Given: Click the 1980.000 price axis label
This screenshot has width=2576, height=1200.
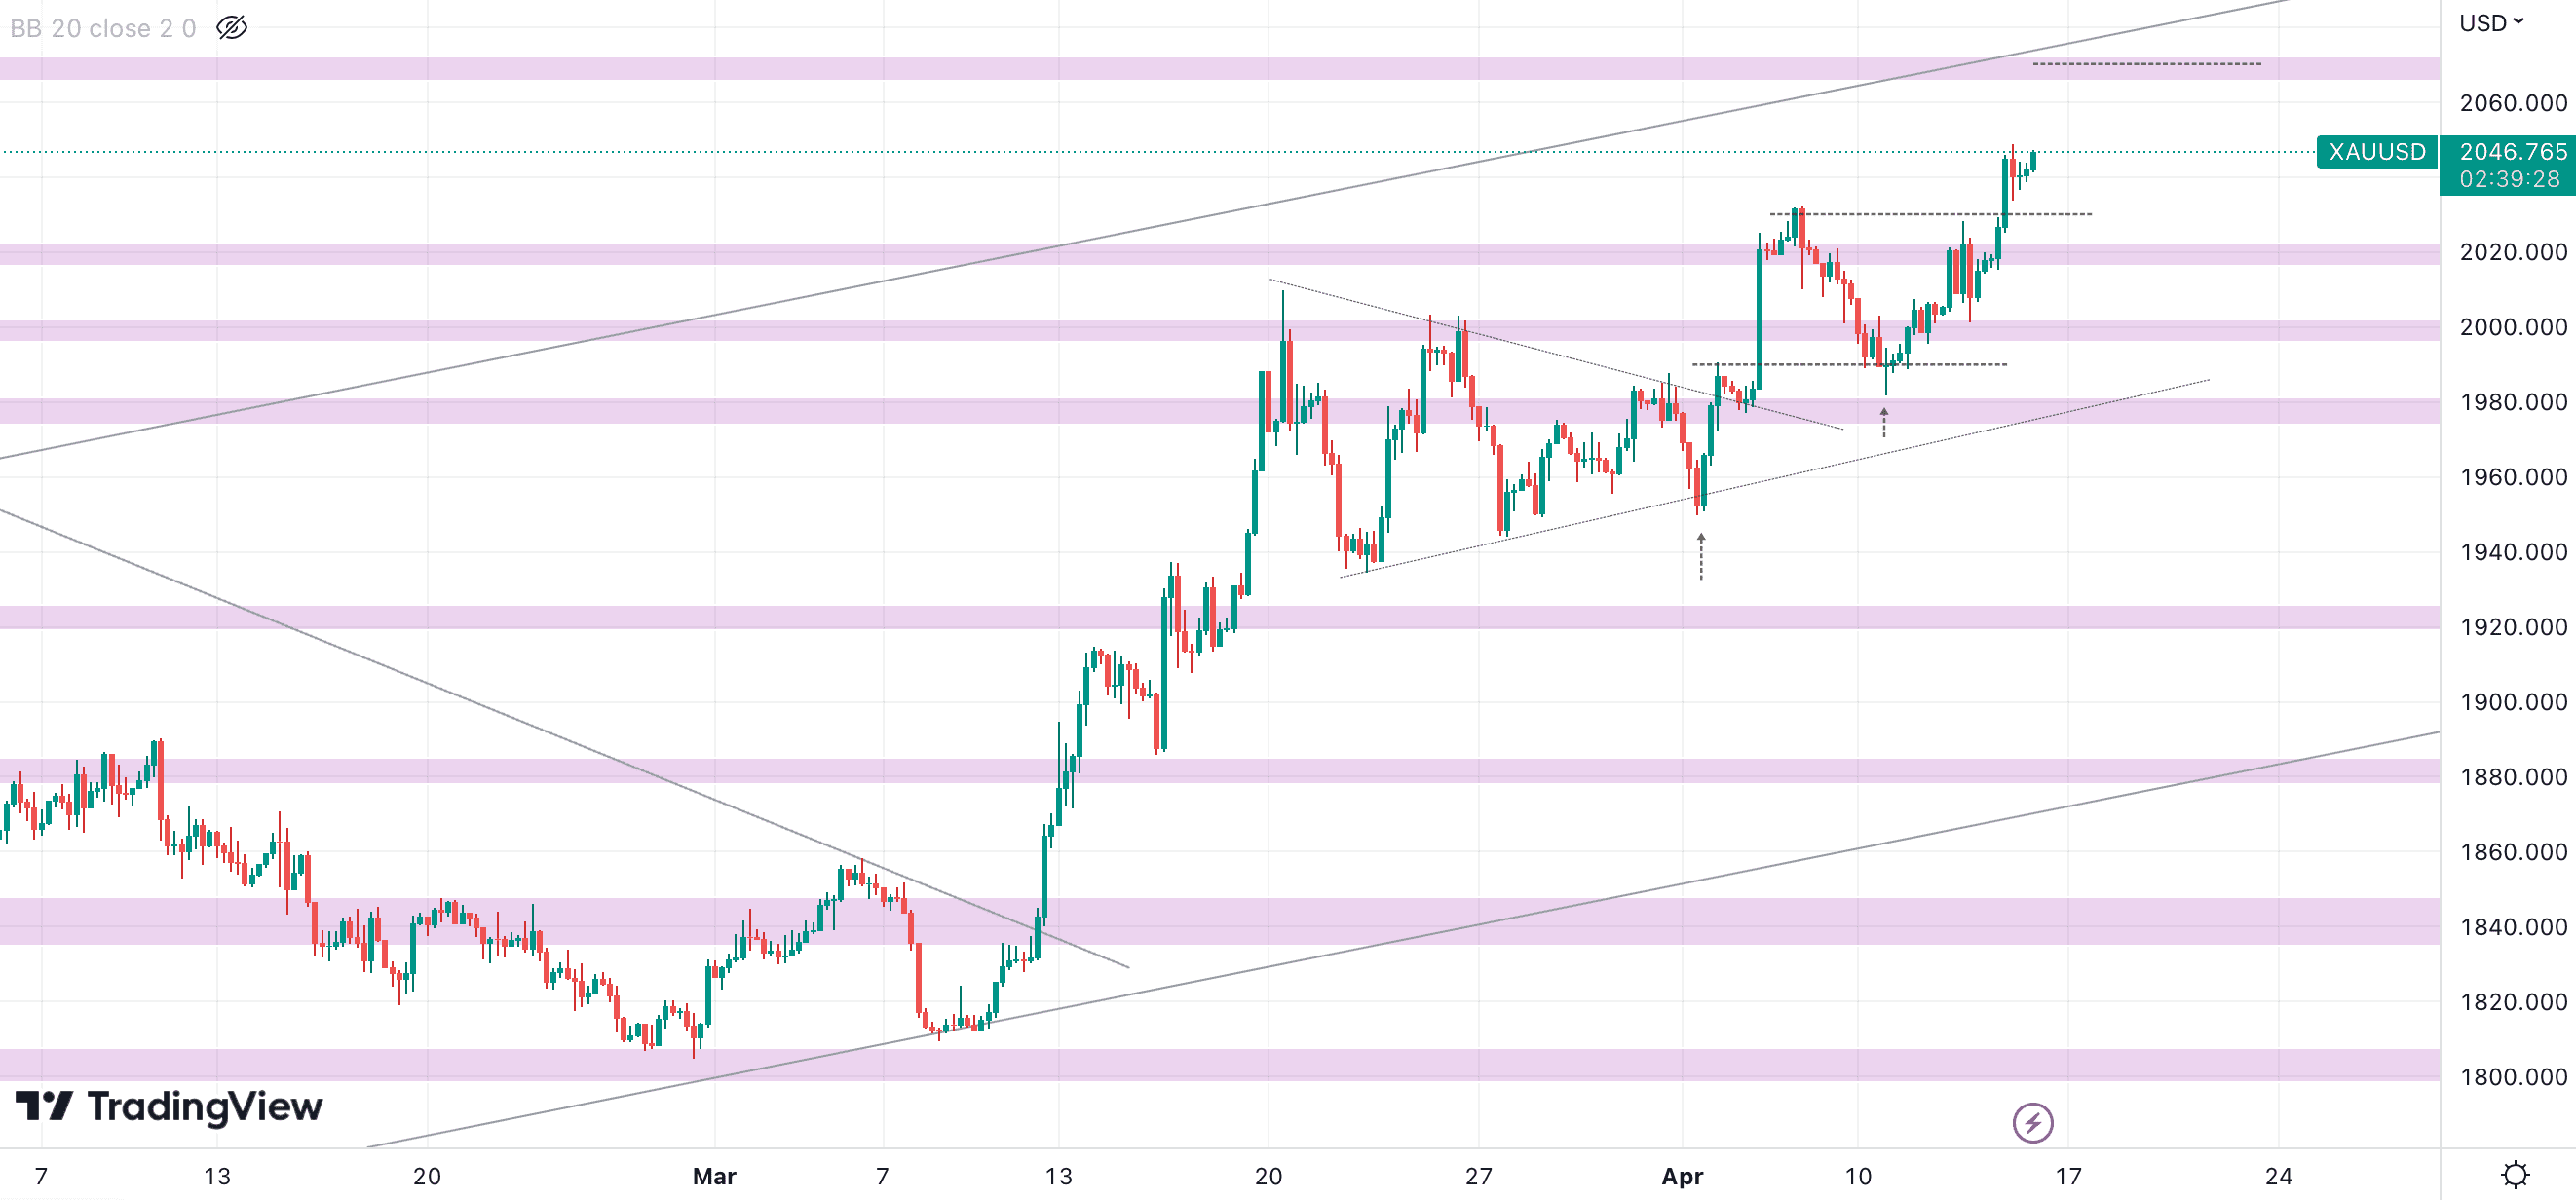Looking at the screenshot, I should [2513, 402].
